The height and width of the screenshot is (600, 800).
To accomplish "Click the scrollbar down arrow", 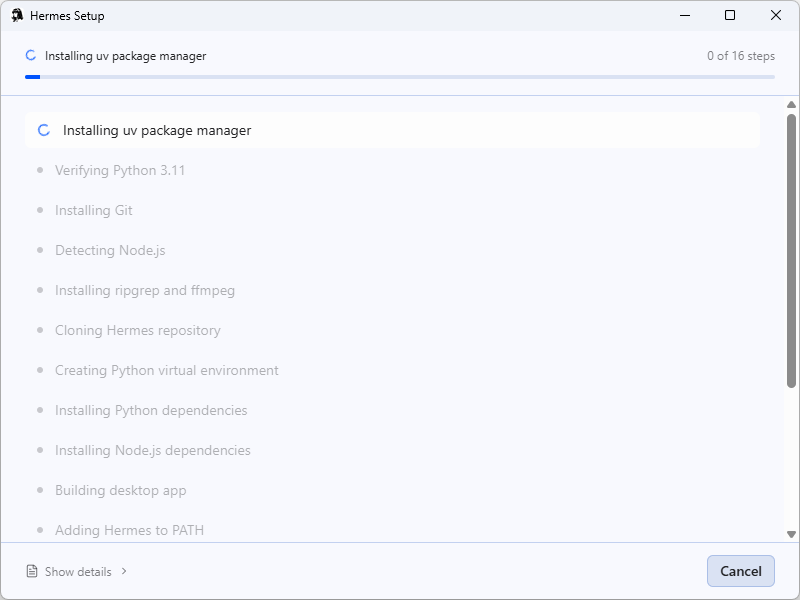I will coord(791,534).
